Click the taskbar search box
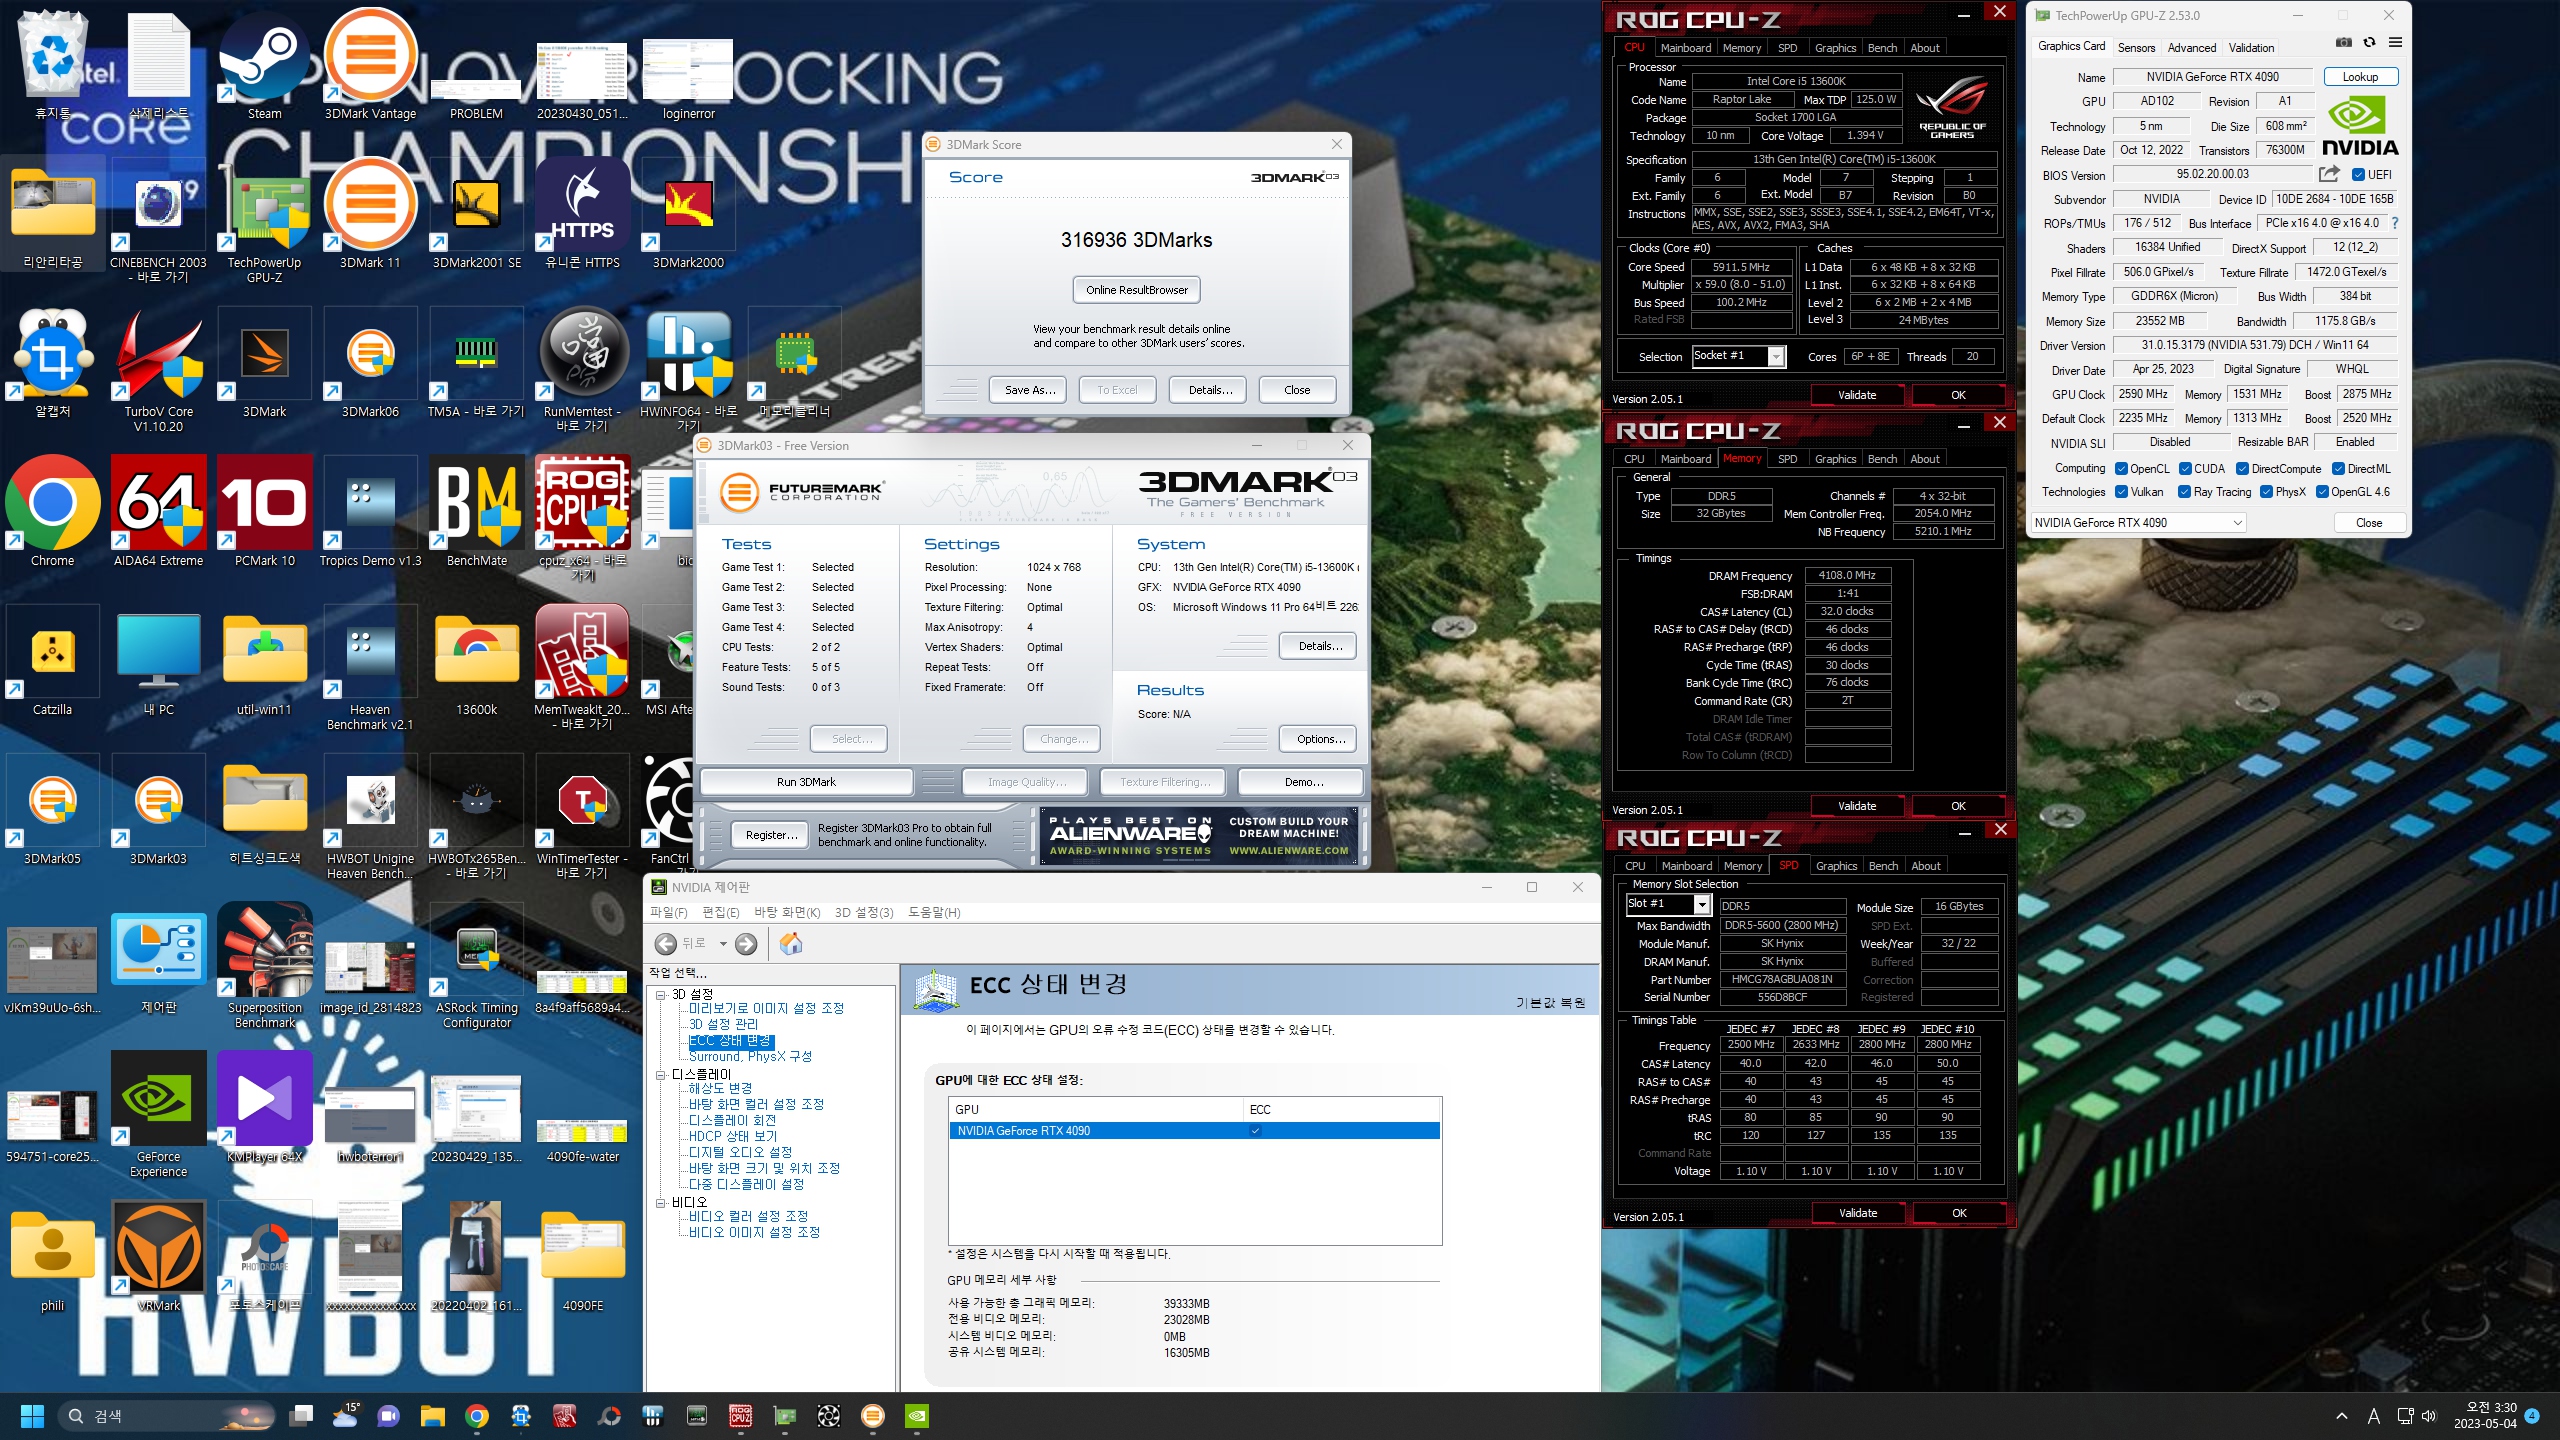 click(167, 1416)
